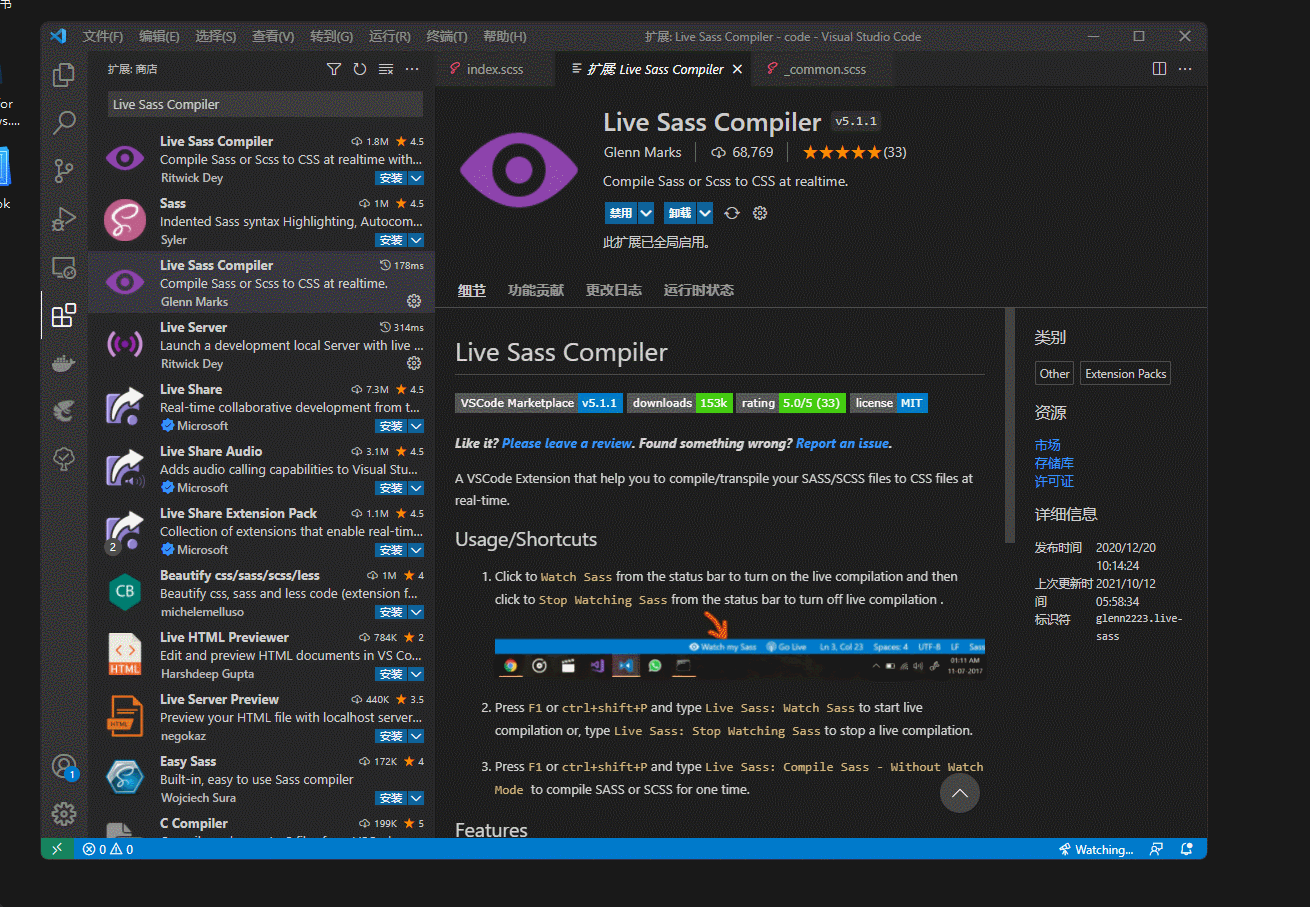The image size is (1310, 907).
Task: Open gear for Glenn Marks Live Sass Compiler
Action: [414, 301]
